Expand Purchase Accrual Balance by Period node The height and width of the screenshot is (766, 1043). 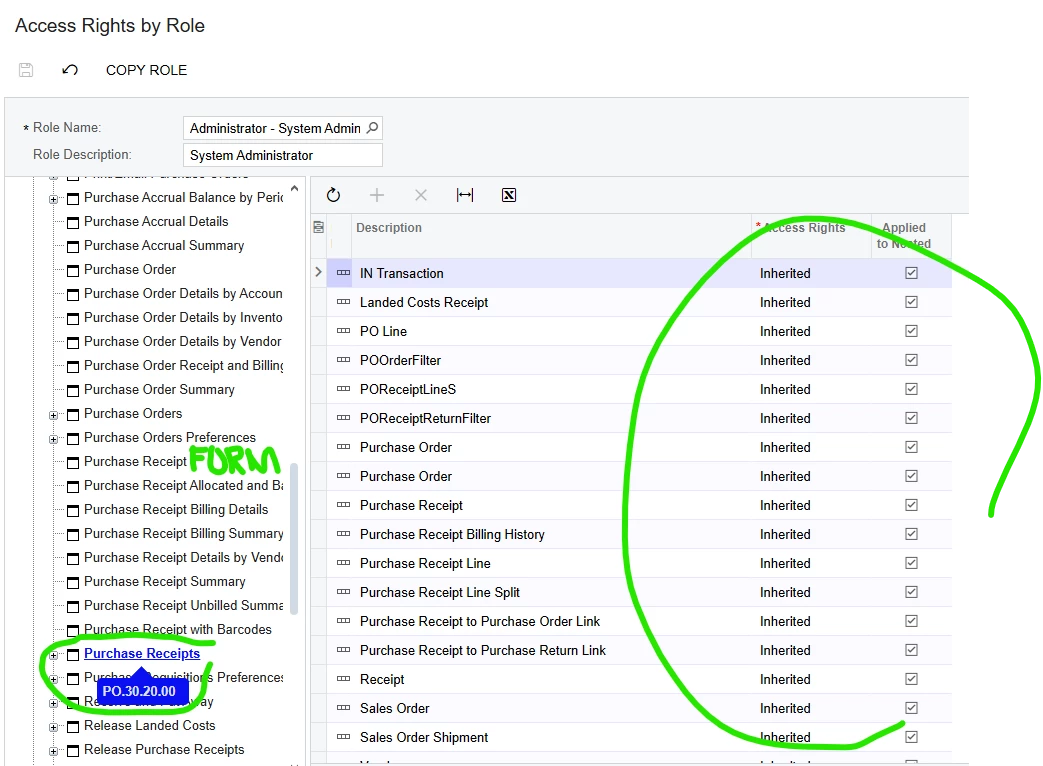click(53, 199)
